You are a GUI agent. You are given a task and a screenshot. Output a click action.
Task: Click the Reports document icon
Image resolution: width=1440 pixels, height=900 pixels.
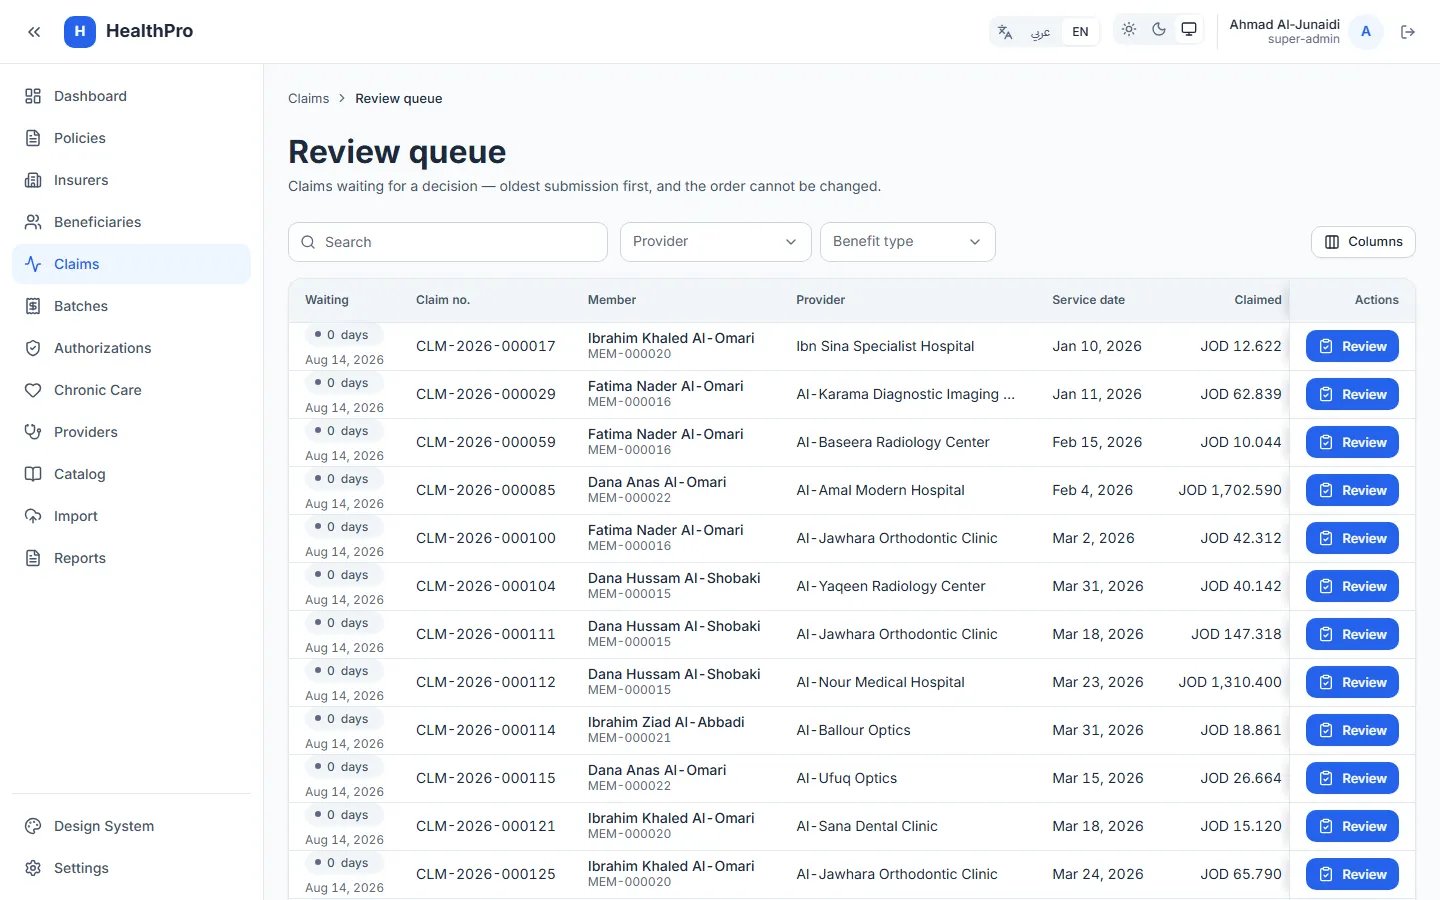(x=33, y=558)
